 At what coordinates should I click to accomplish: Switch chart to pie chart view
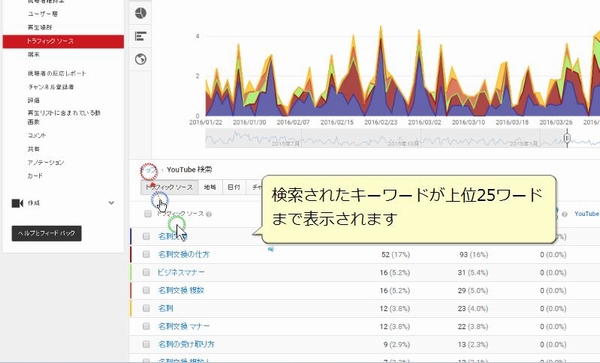140,13
